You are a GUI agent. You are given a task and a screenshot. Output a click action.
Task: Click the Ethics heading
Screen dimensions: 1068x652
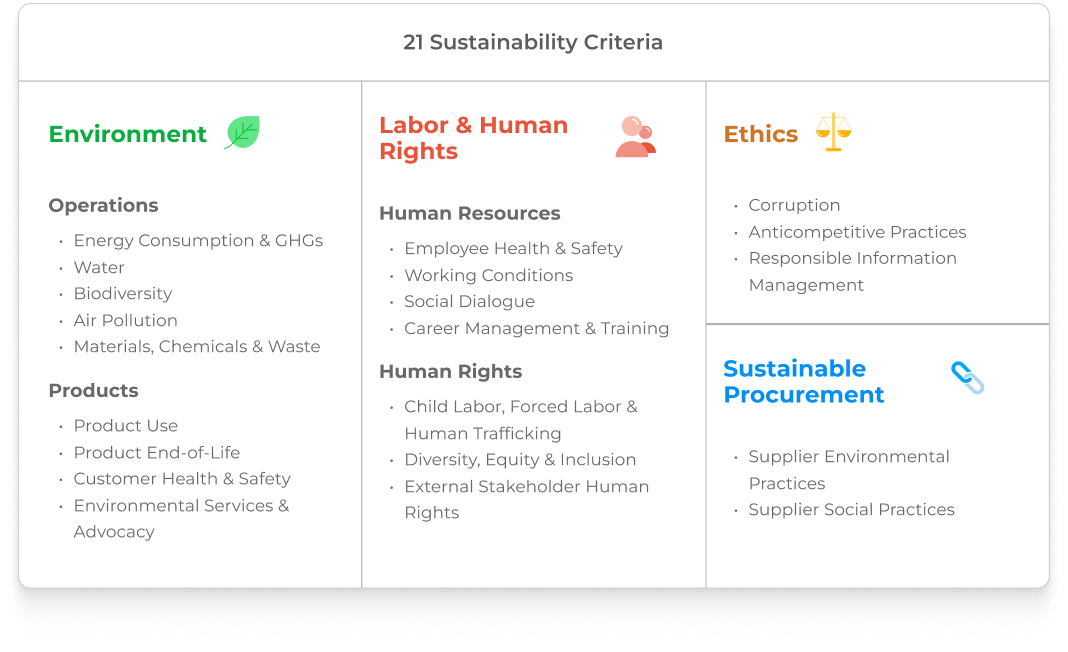(760, 134)
